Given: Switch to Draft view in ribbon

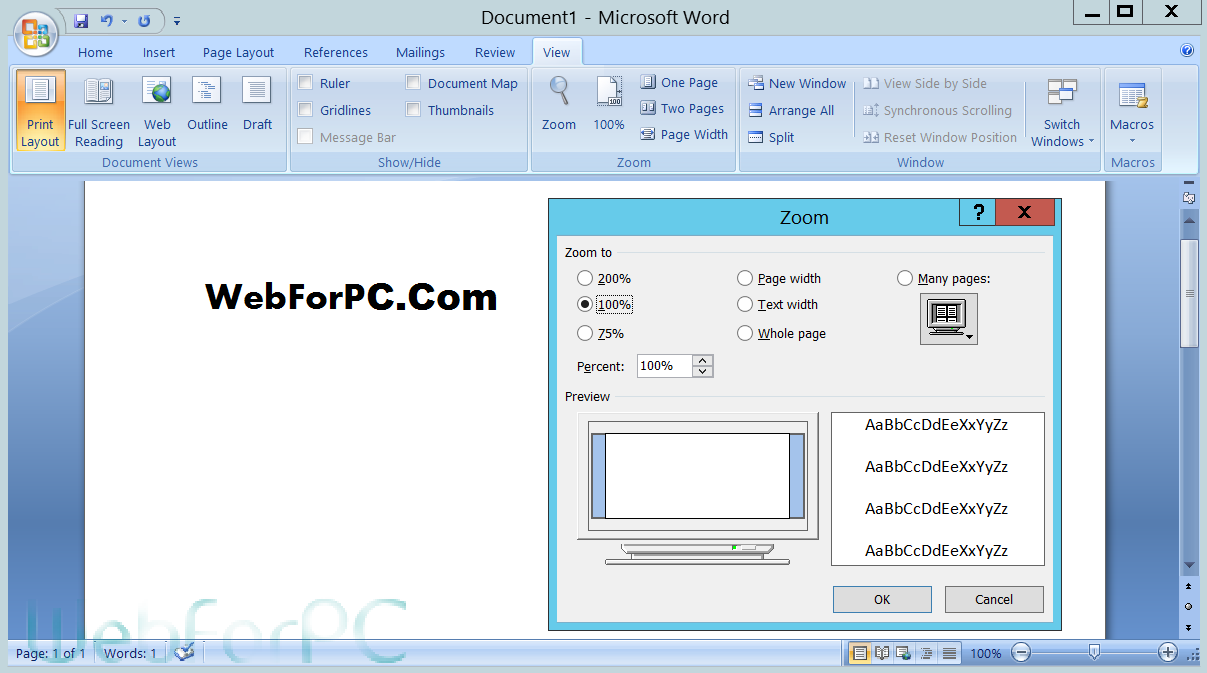Looking at the screenshot, I should click(x=257, y=104).
